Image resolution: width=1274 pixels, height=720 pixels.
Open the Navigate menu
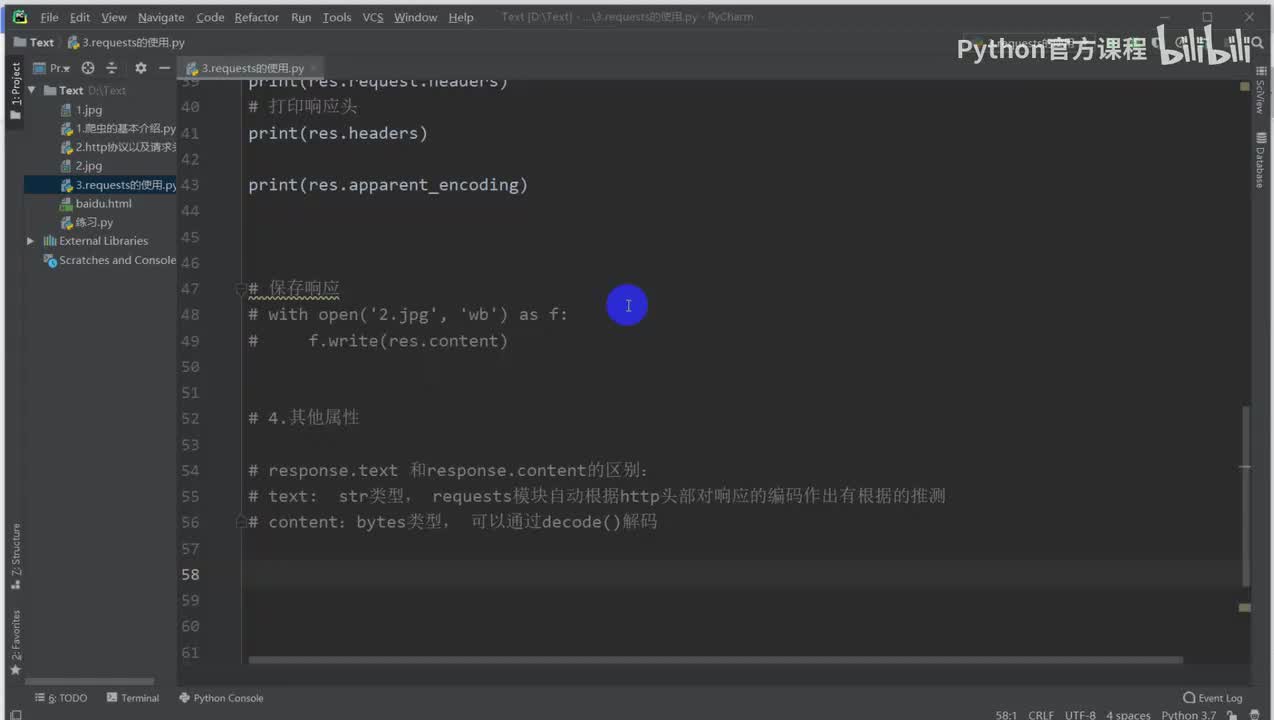[161, 17]
